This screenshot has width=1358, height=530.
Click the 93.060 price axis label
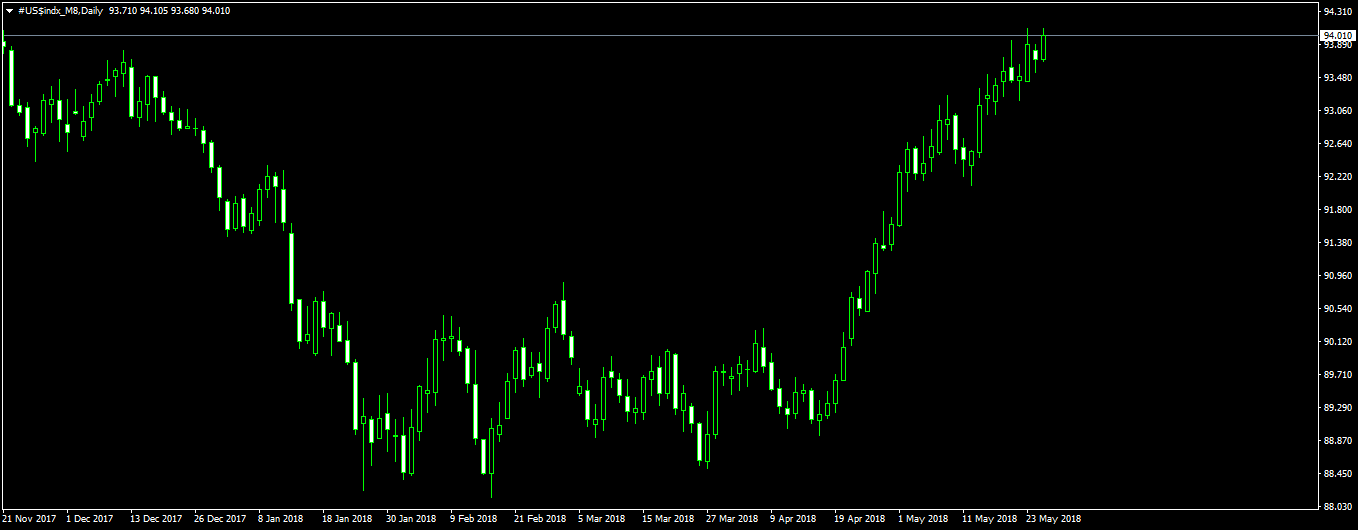tap(1336, 111)
